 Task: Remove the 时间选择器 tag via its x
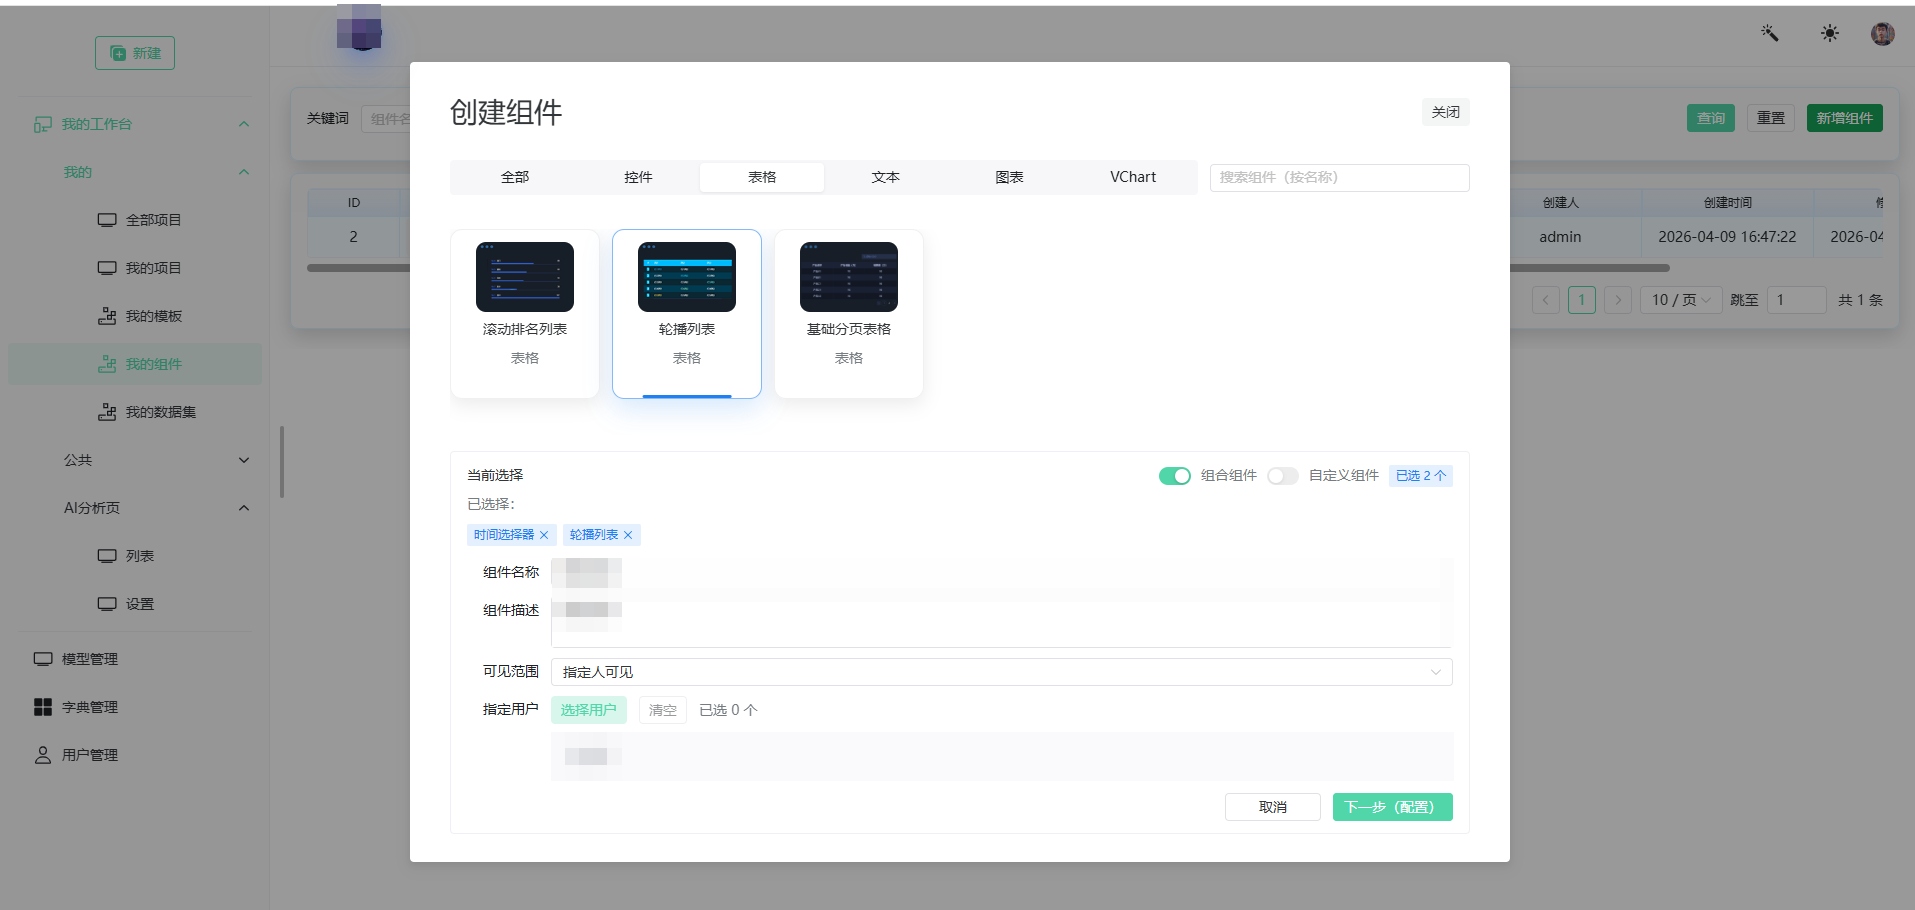click(544, 535)
